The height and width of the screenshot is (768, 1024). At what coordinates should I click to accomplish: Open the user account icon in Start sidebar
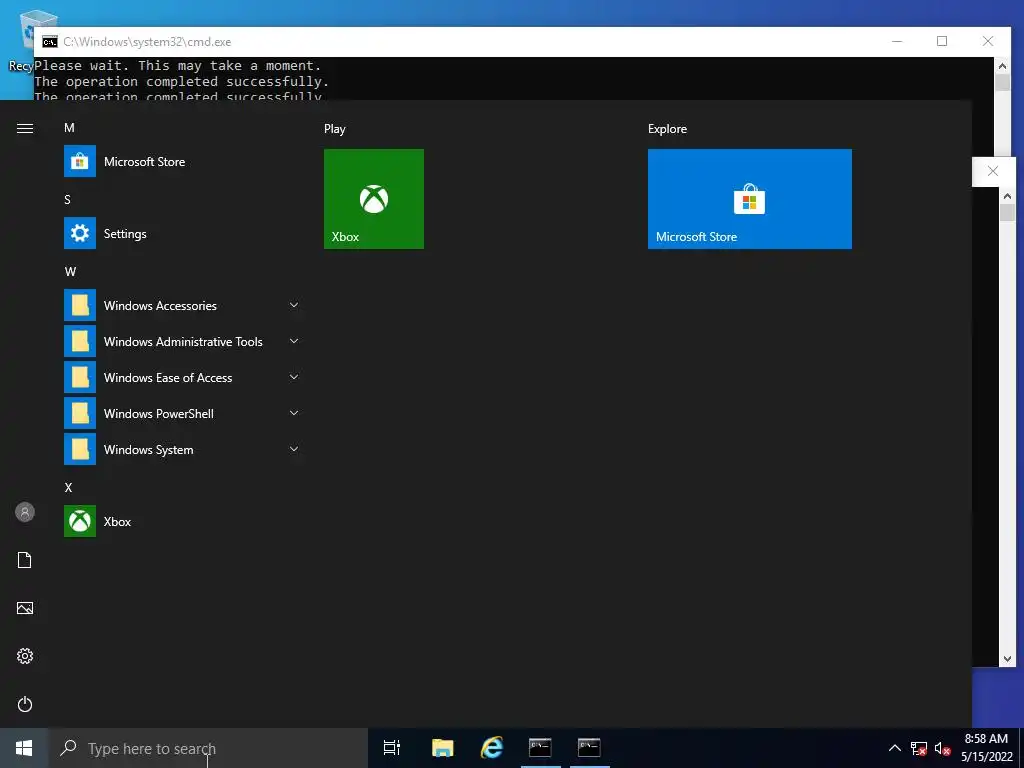pyautogui.click(x=25, y=513)
